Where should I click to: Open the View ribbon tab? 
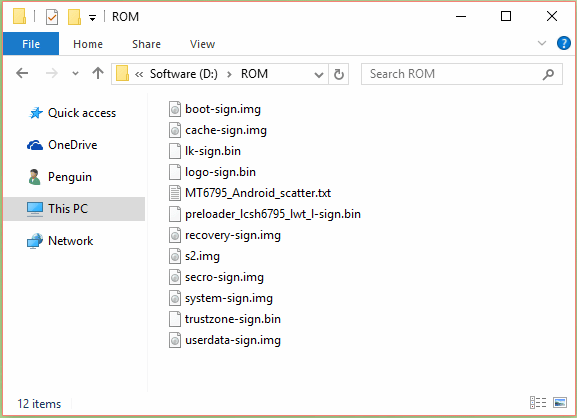click(x=202, y=44)
